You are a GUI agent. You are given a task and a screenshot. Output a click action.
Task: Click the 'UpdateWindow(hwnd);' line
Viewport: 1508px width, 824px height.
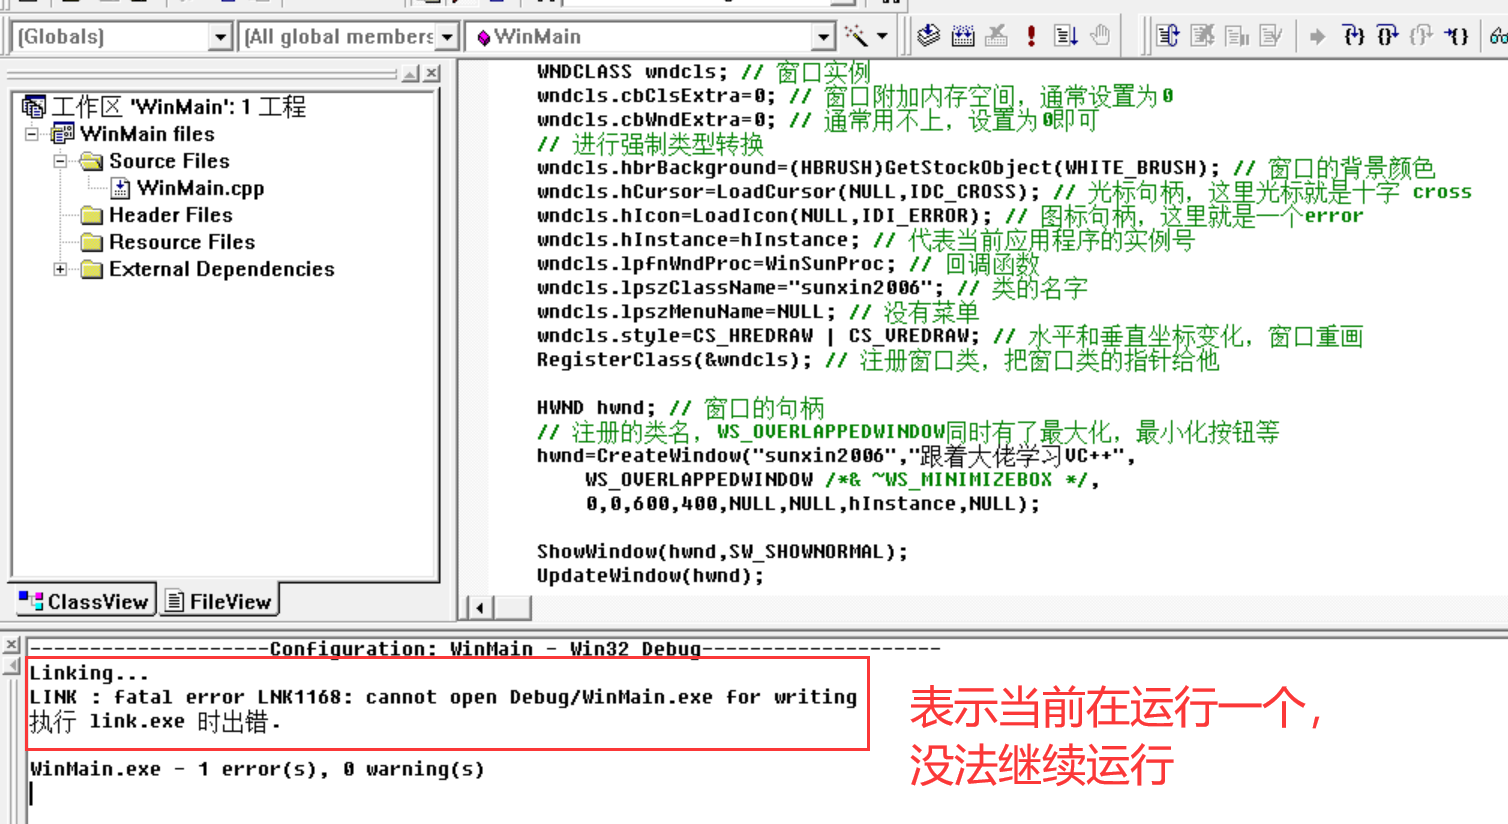650,576
